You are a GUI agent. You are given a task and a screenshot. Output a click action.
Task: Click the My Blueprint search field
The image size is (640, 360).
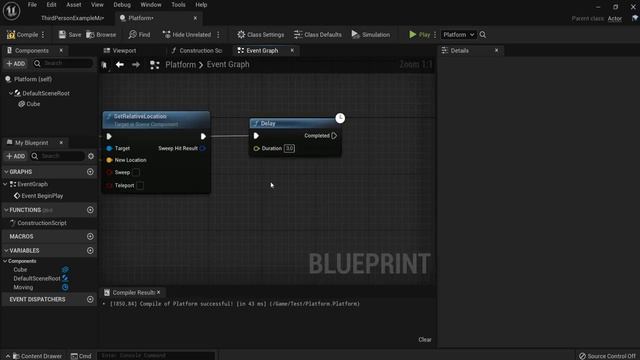pyautogui.click(x=57, y=156)
